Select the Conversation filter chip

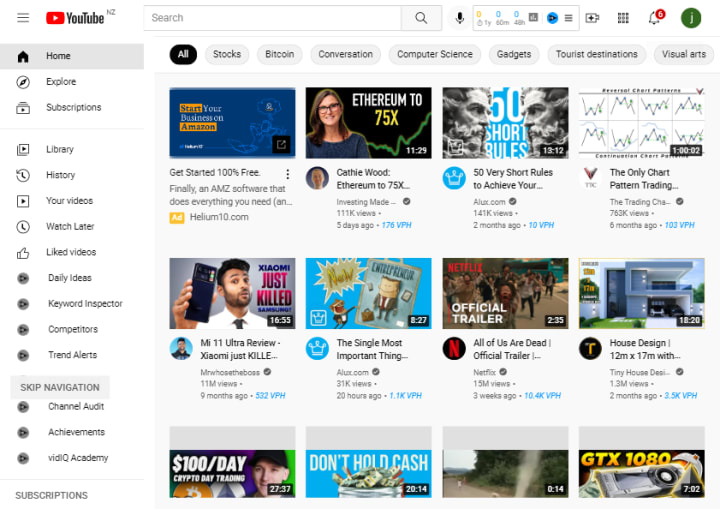(x=346, y=54)
